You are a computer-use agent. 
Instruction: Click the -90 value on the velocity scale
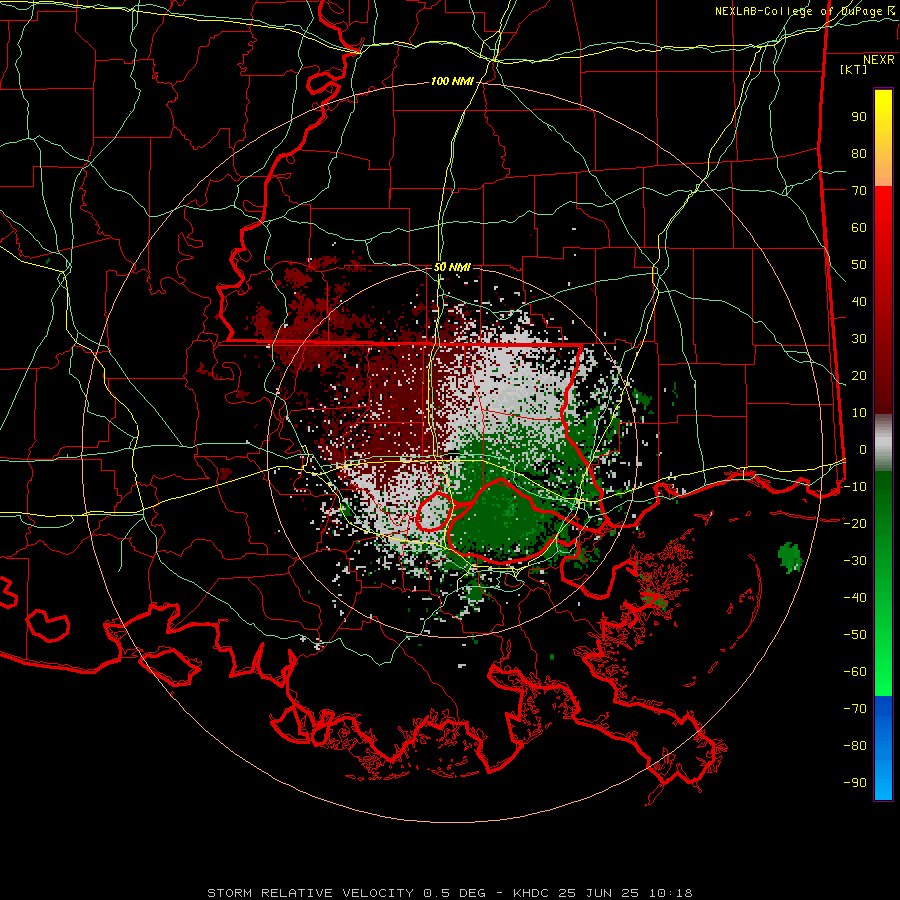tap(855, 783)
